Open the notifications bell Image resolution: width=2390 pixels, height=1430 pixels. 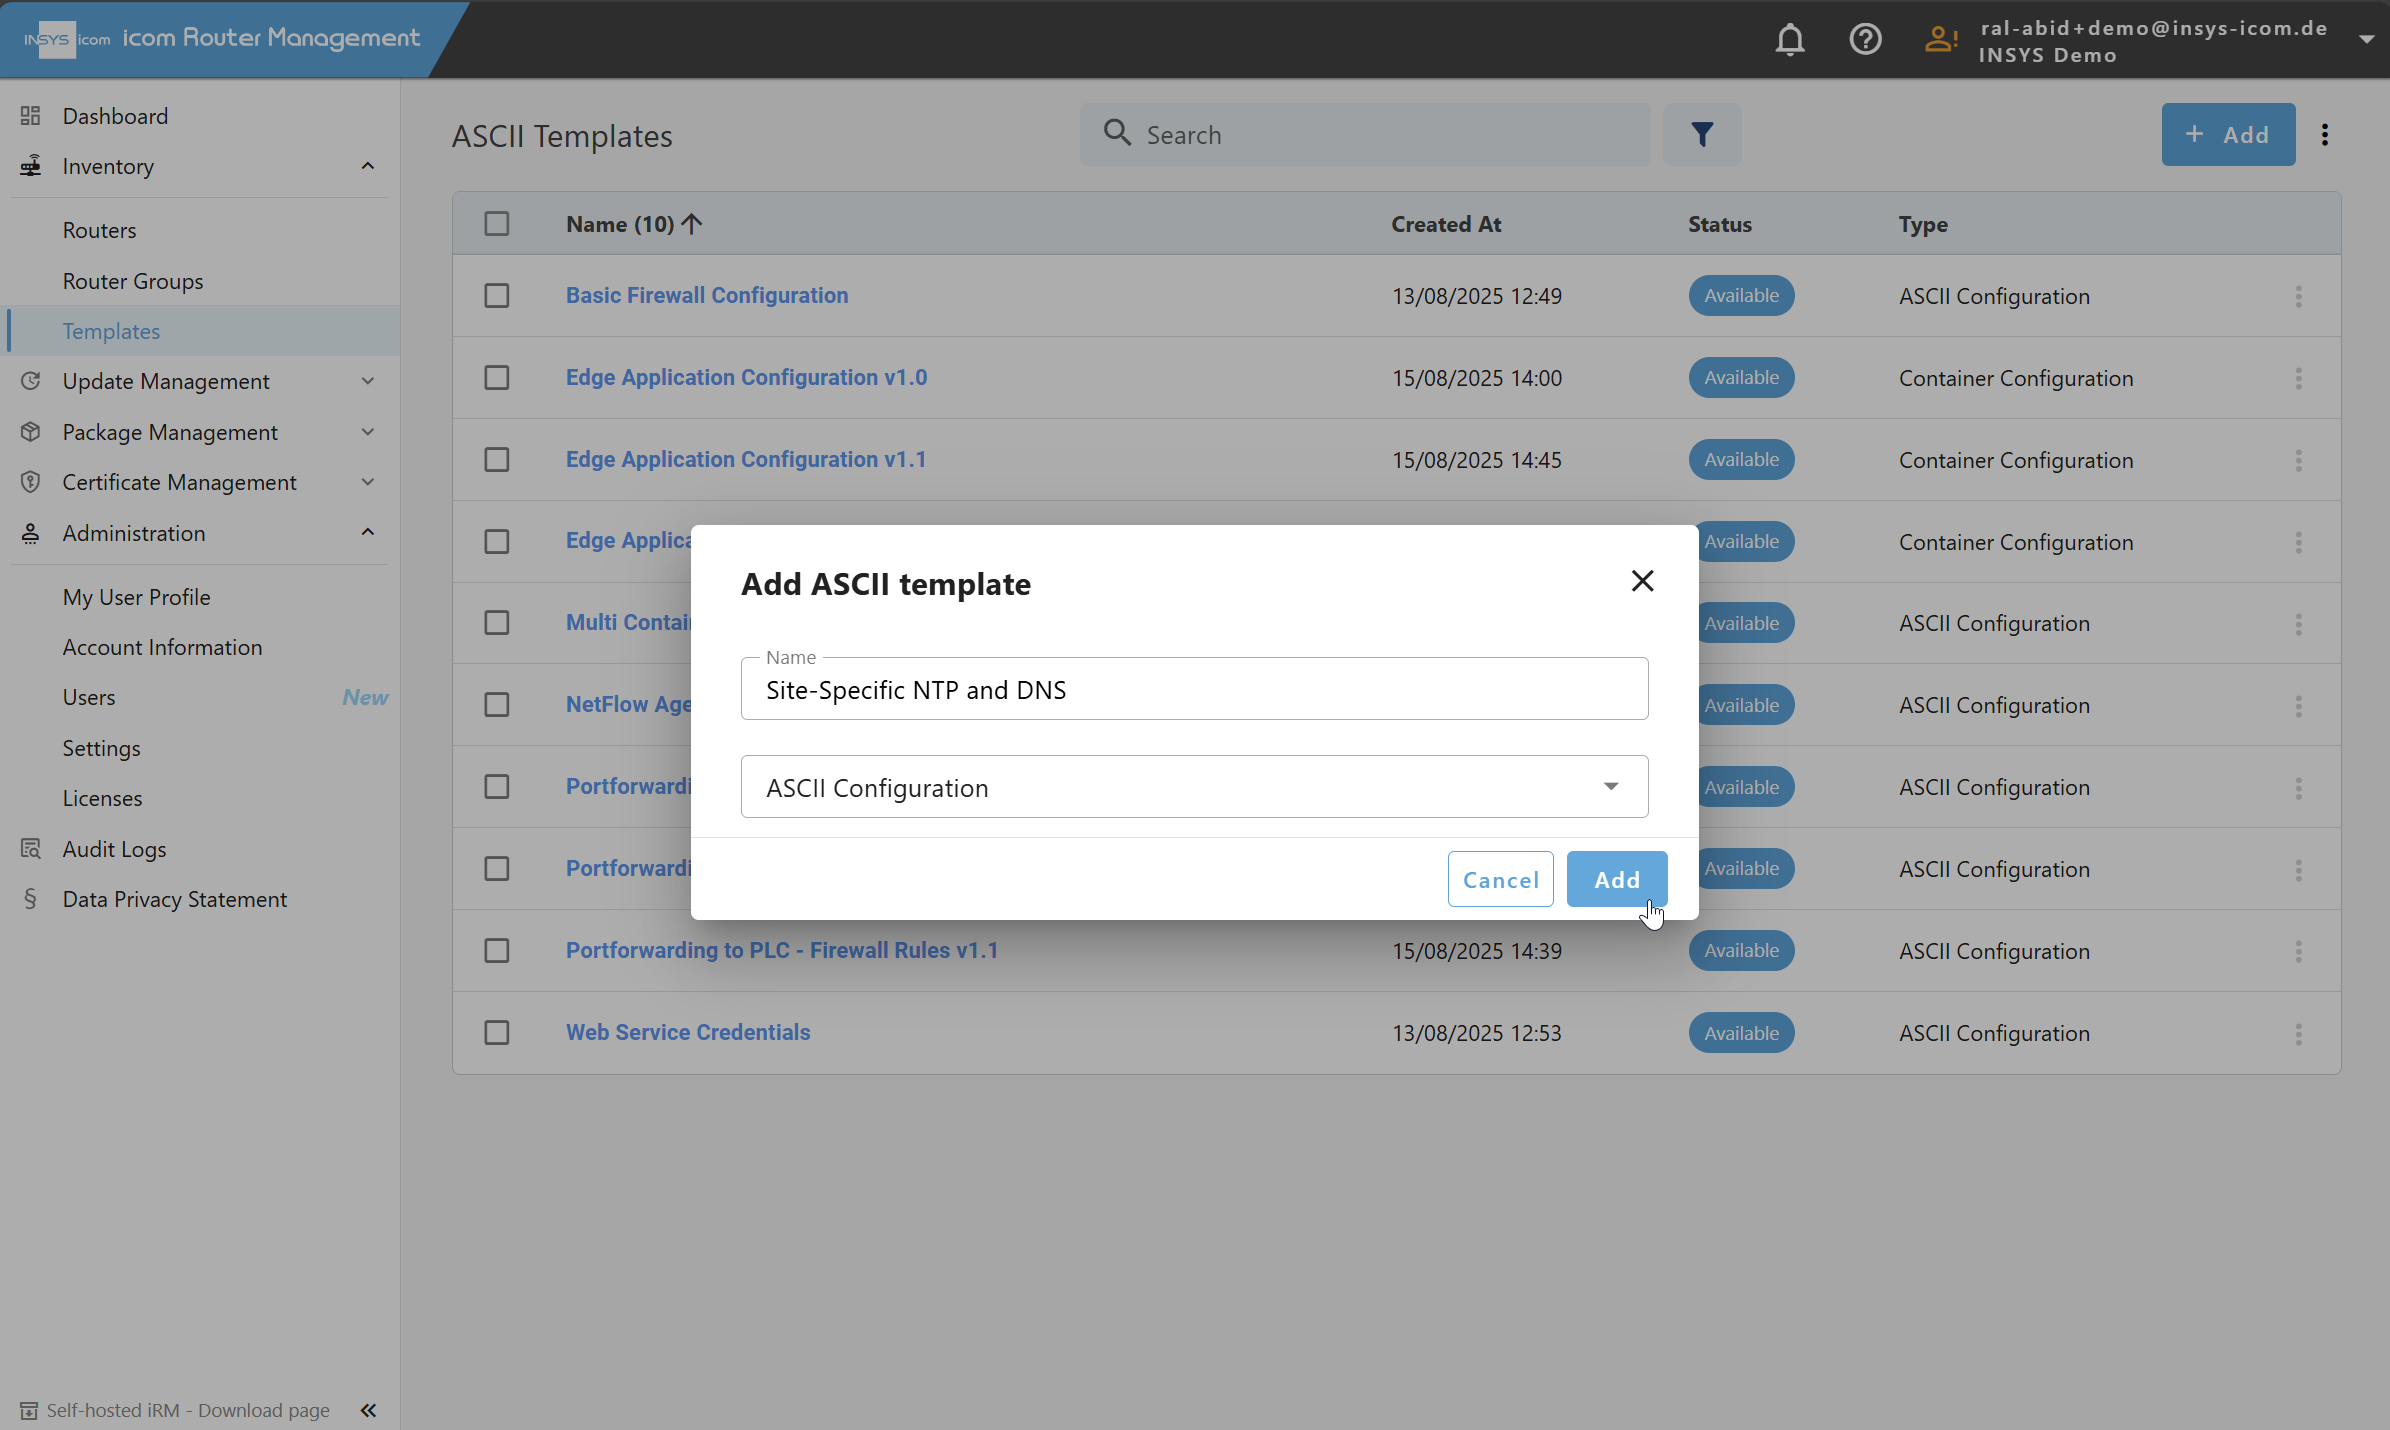click(1789, 40)
